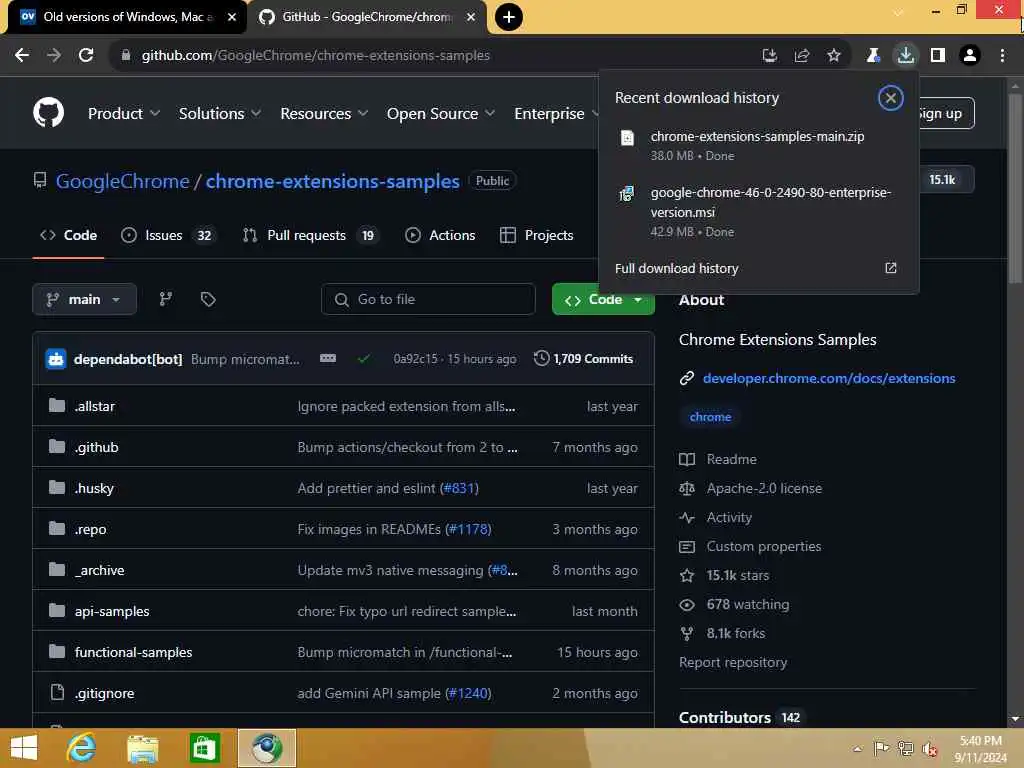This screenshot has width=1024, height=768.
Task: Open the .husky folder
Action: 94,488
